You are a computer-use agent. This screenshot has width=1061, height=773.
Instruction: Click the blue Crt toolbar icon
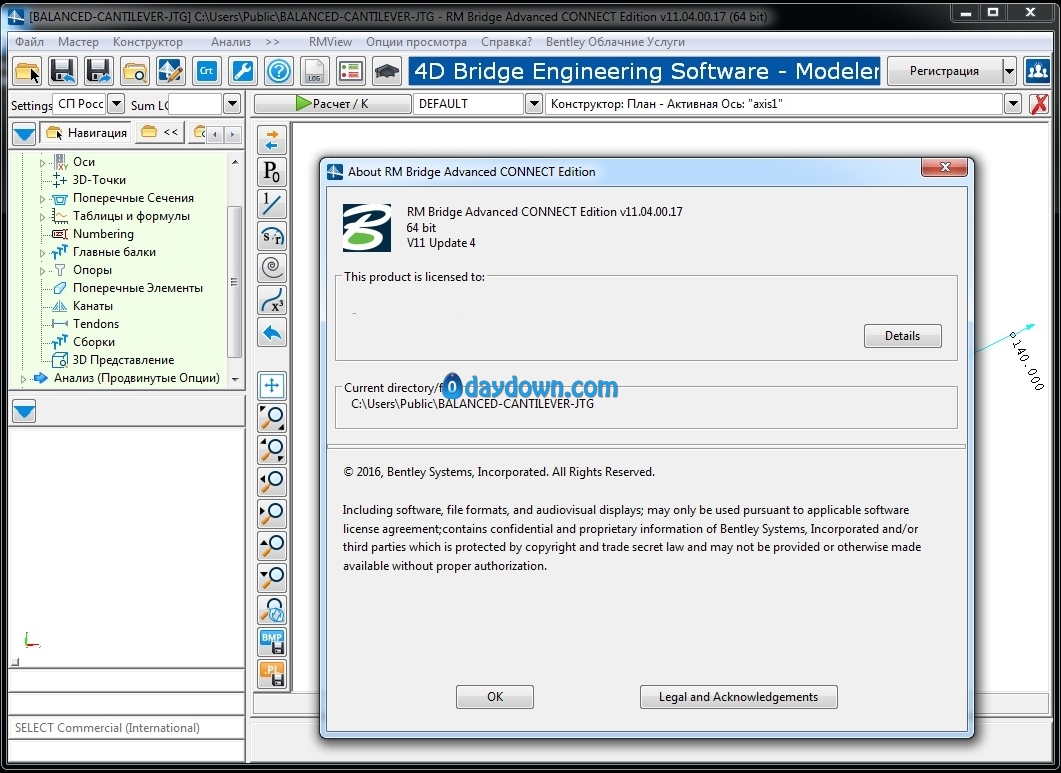[x=207, y=71]
